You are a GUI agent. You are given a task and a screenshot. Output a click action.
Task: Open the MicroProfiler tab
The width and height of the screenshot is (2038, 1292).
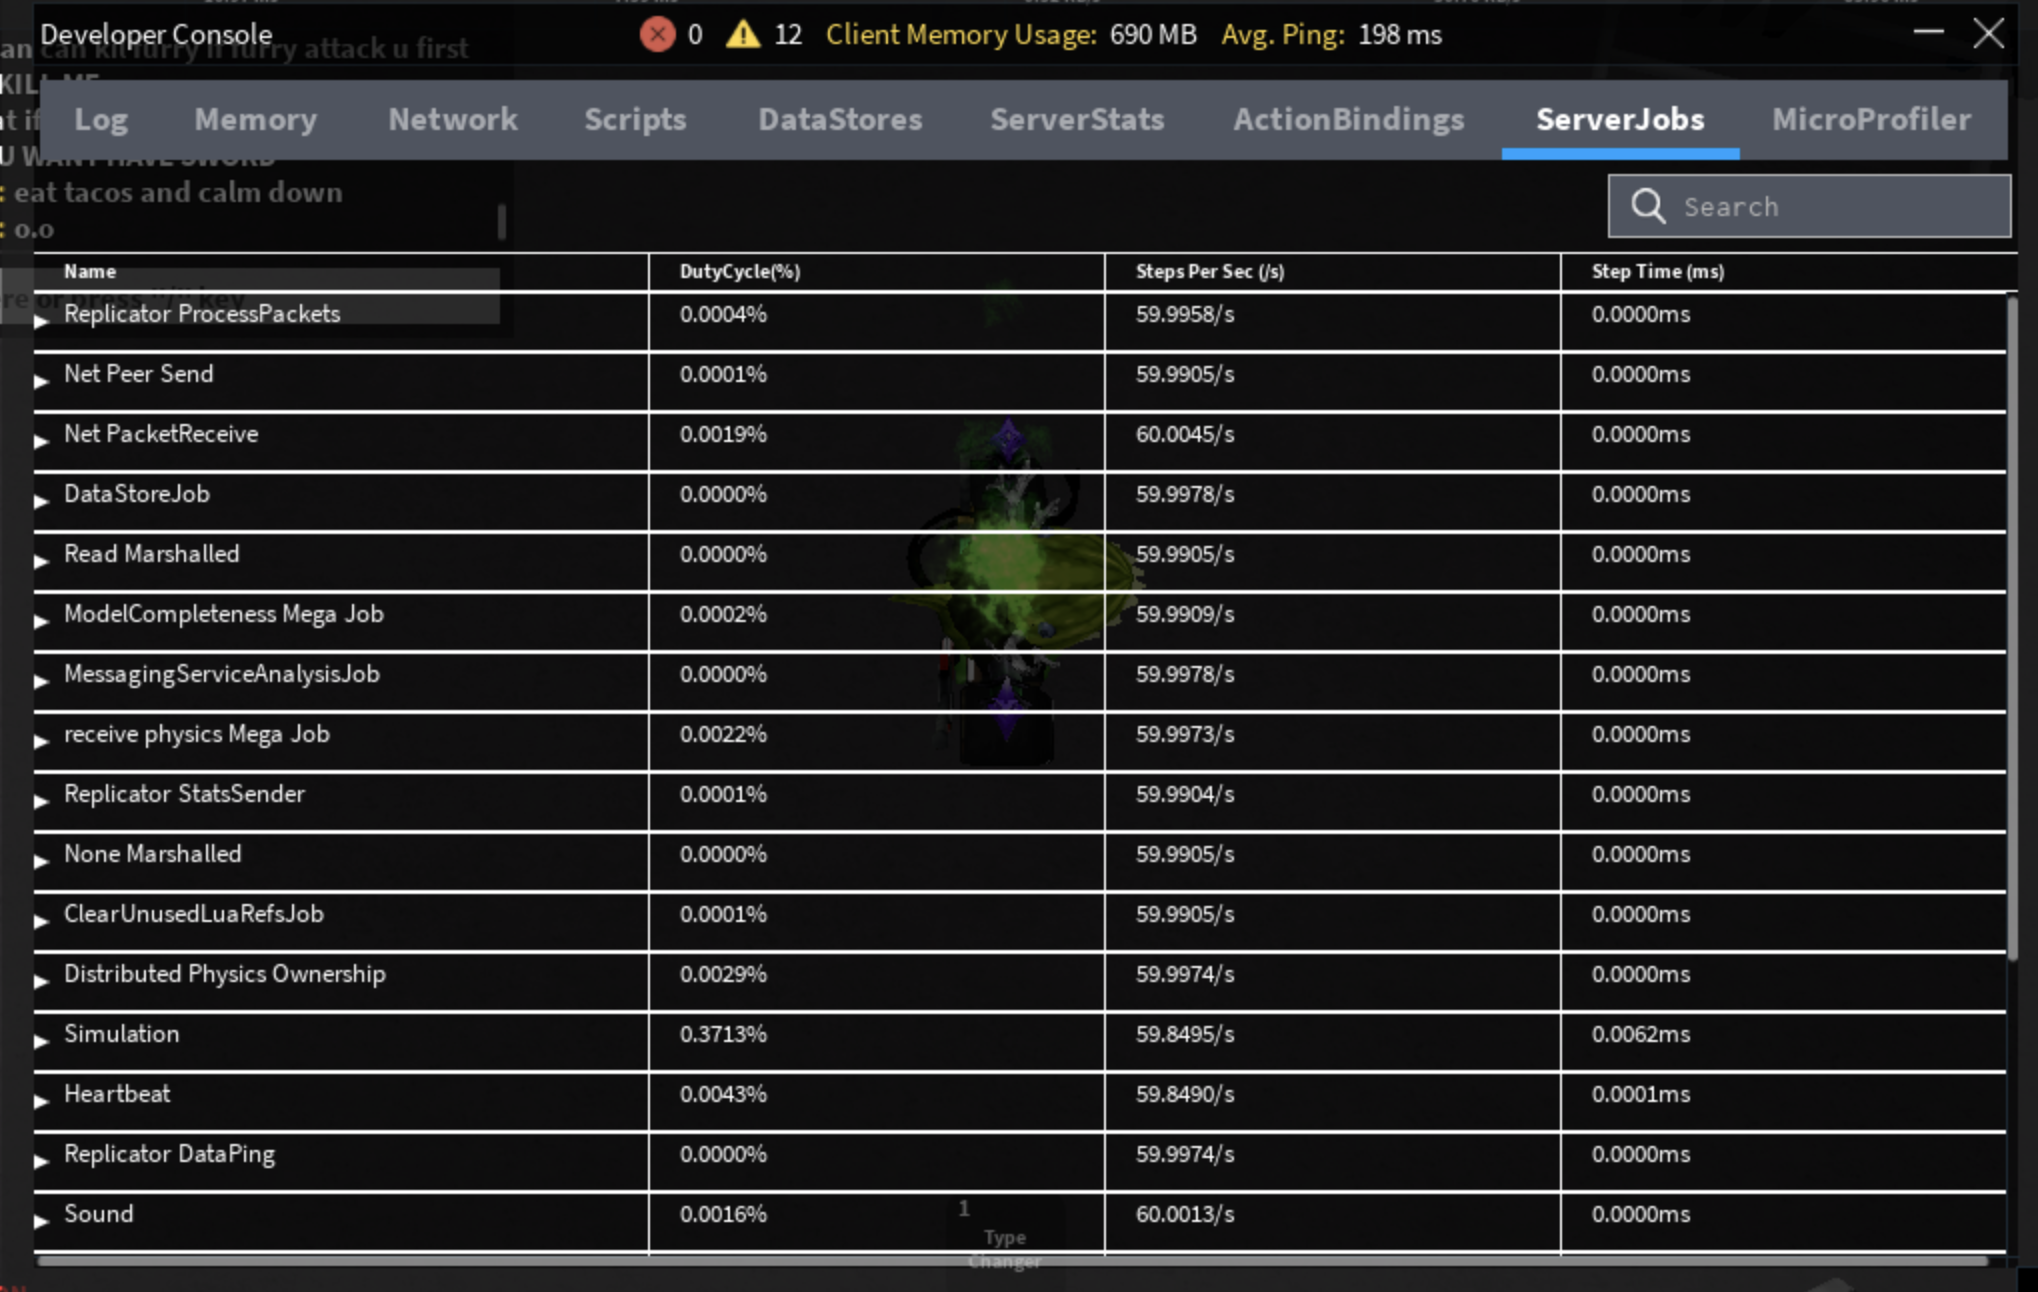1871,120
